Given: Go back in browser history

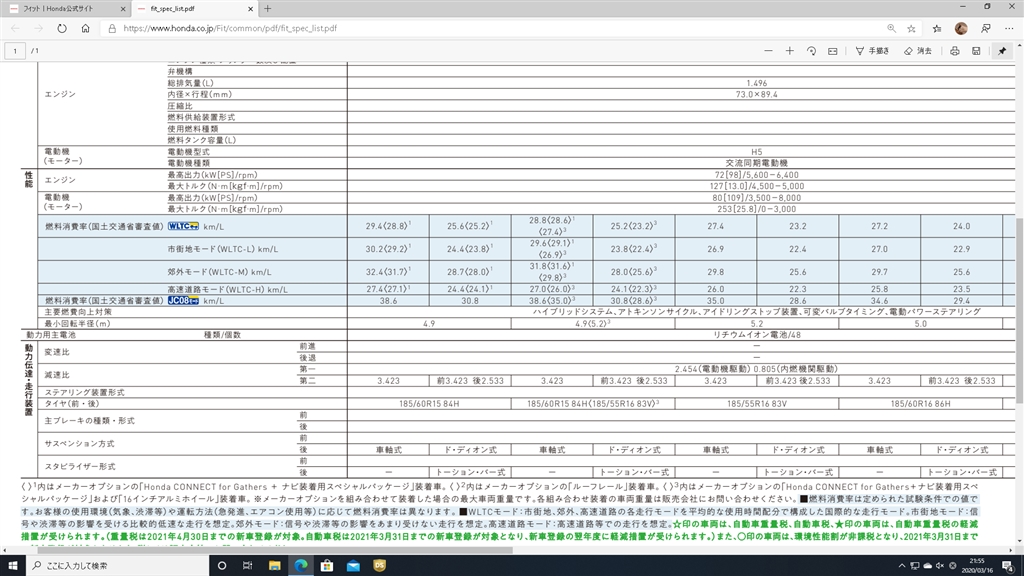Looking at the screenshot, I should point(15,29).
